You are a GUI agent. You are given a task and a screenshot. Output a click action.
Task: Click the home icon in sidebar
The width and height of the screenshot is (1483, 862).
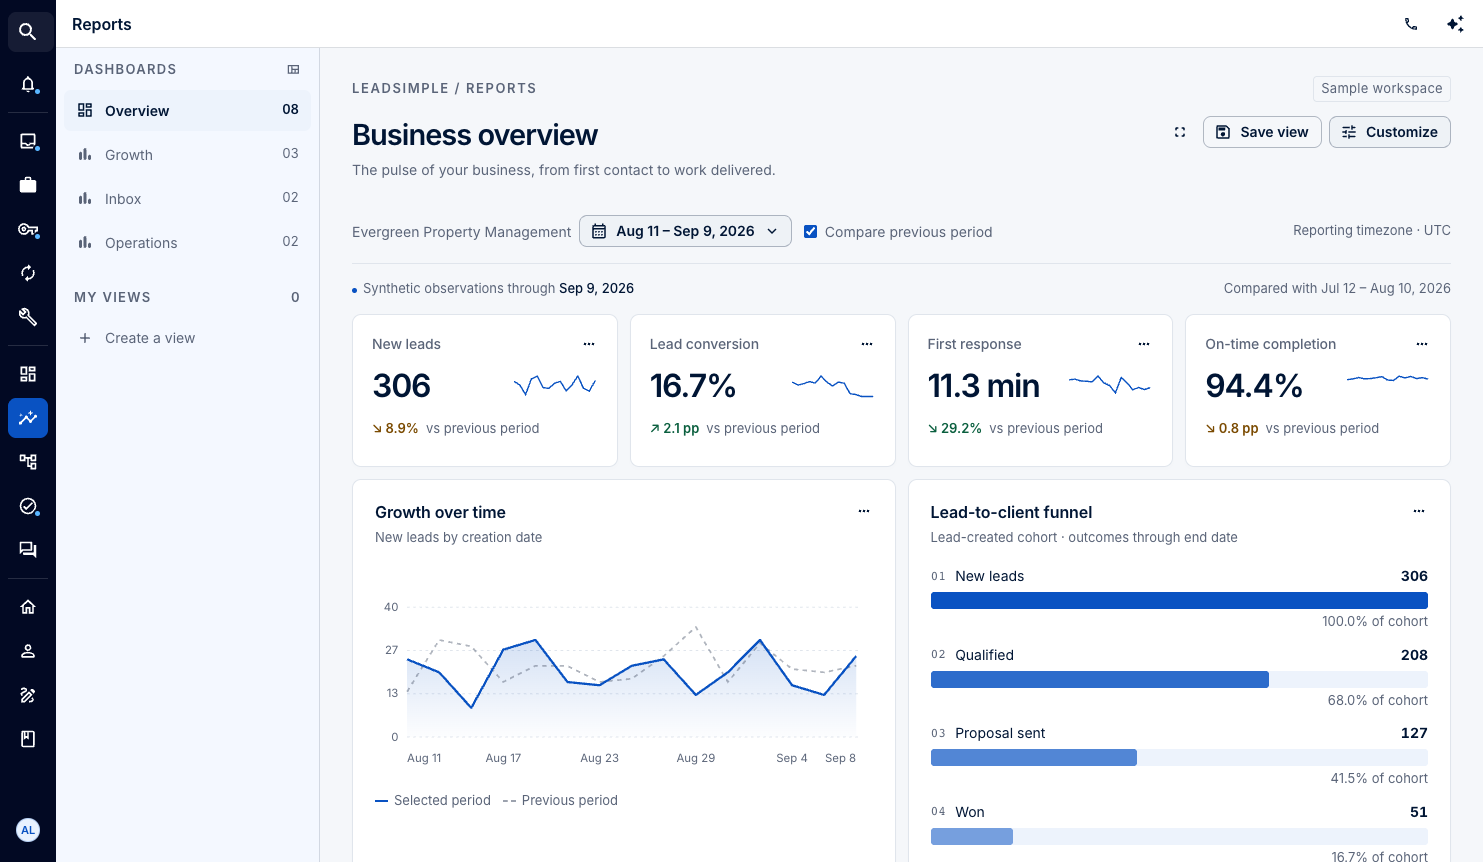click(x=28, y=607)
